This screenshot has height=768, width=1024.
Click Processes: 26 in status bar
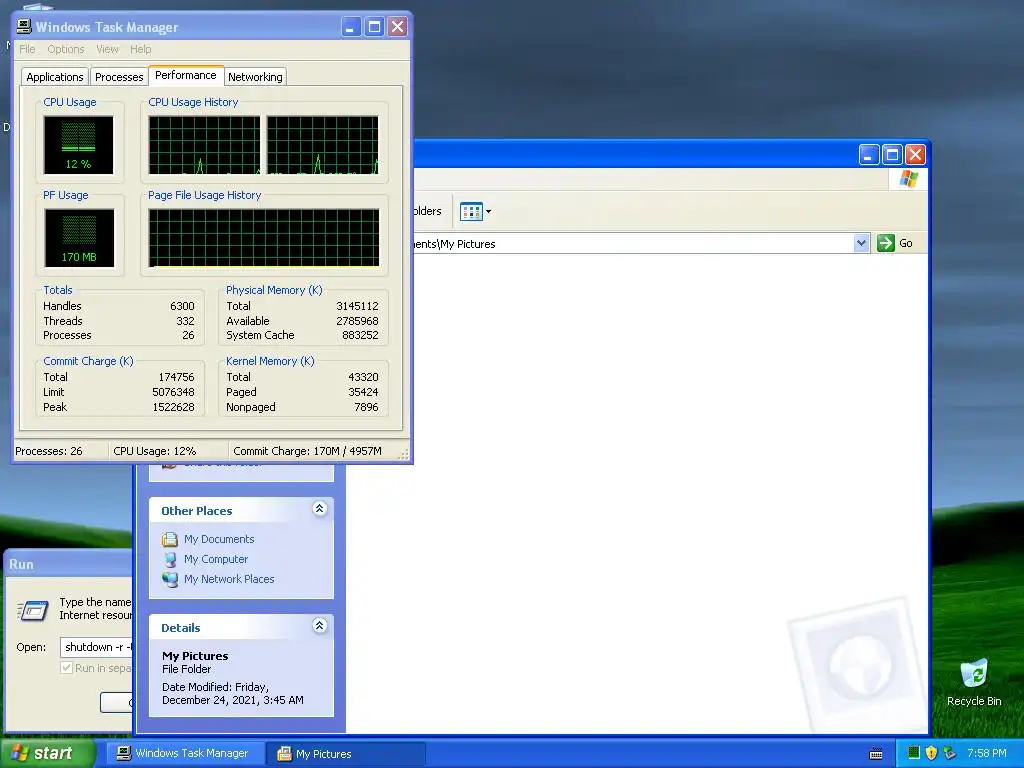[49, 451]
